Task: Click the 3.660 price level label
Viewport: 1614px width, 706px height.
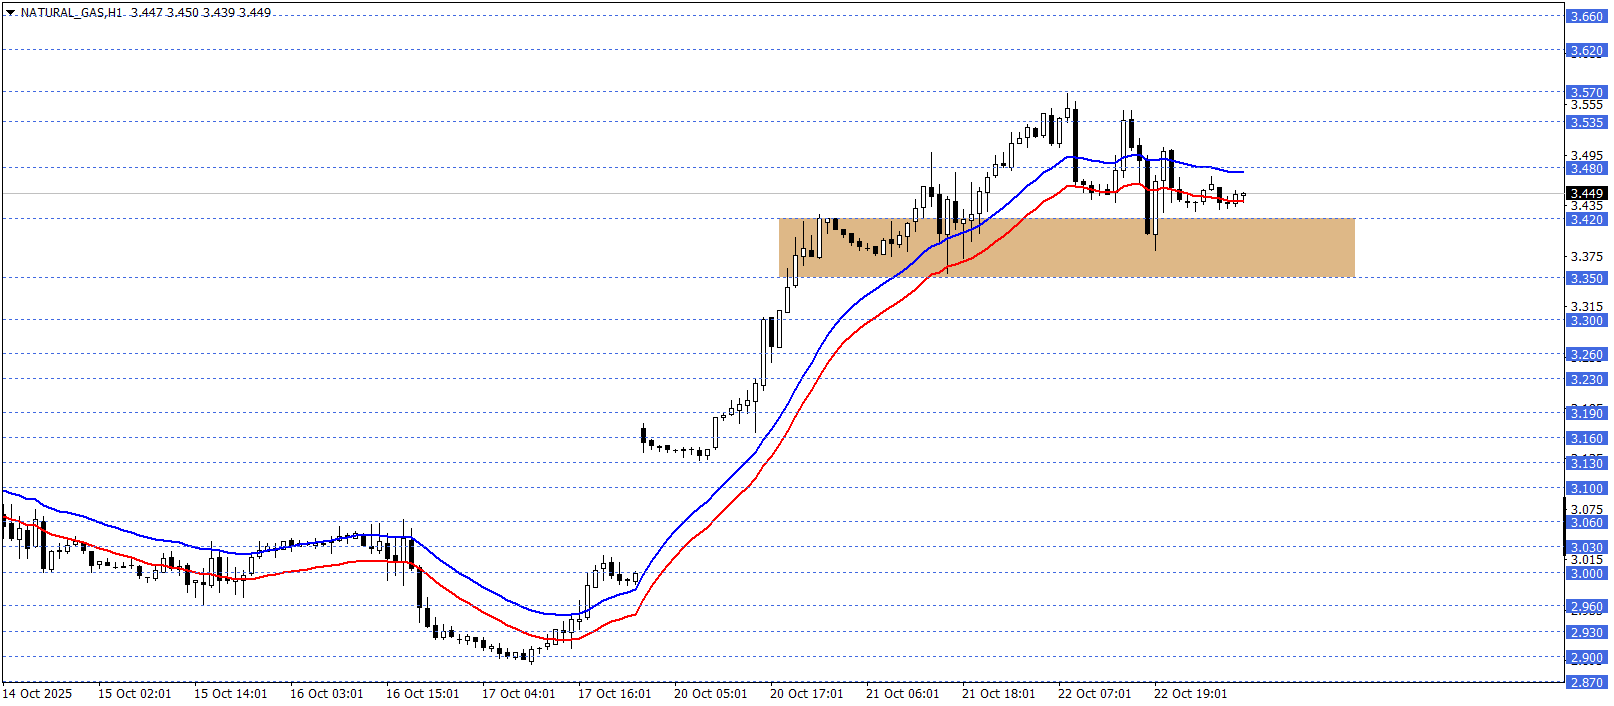Action: (1586, 17)
